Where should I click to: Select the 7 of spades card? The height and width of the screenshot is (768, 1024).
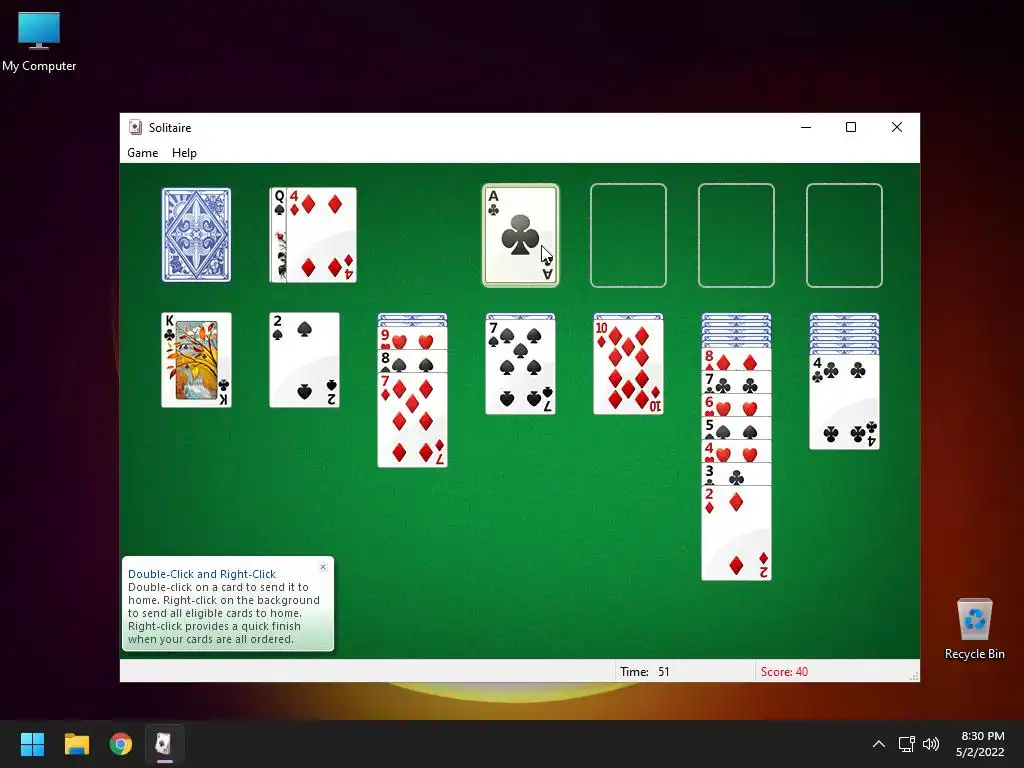pos(520,367)
